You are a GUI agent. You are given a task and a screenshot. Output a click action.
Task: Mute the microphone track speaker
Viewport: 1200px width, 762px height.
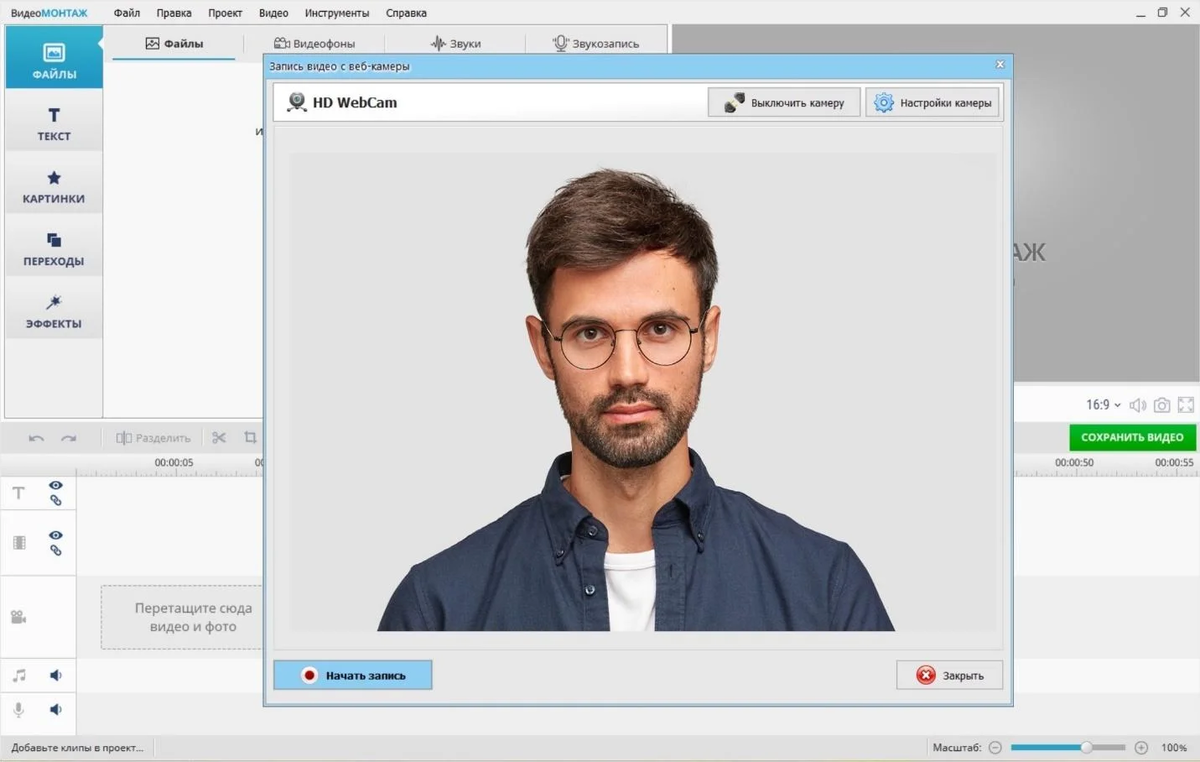56,709
